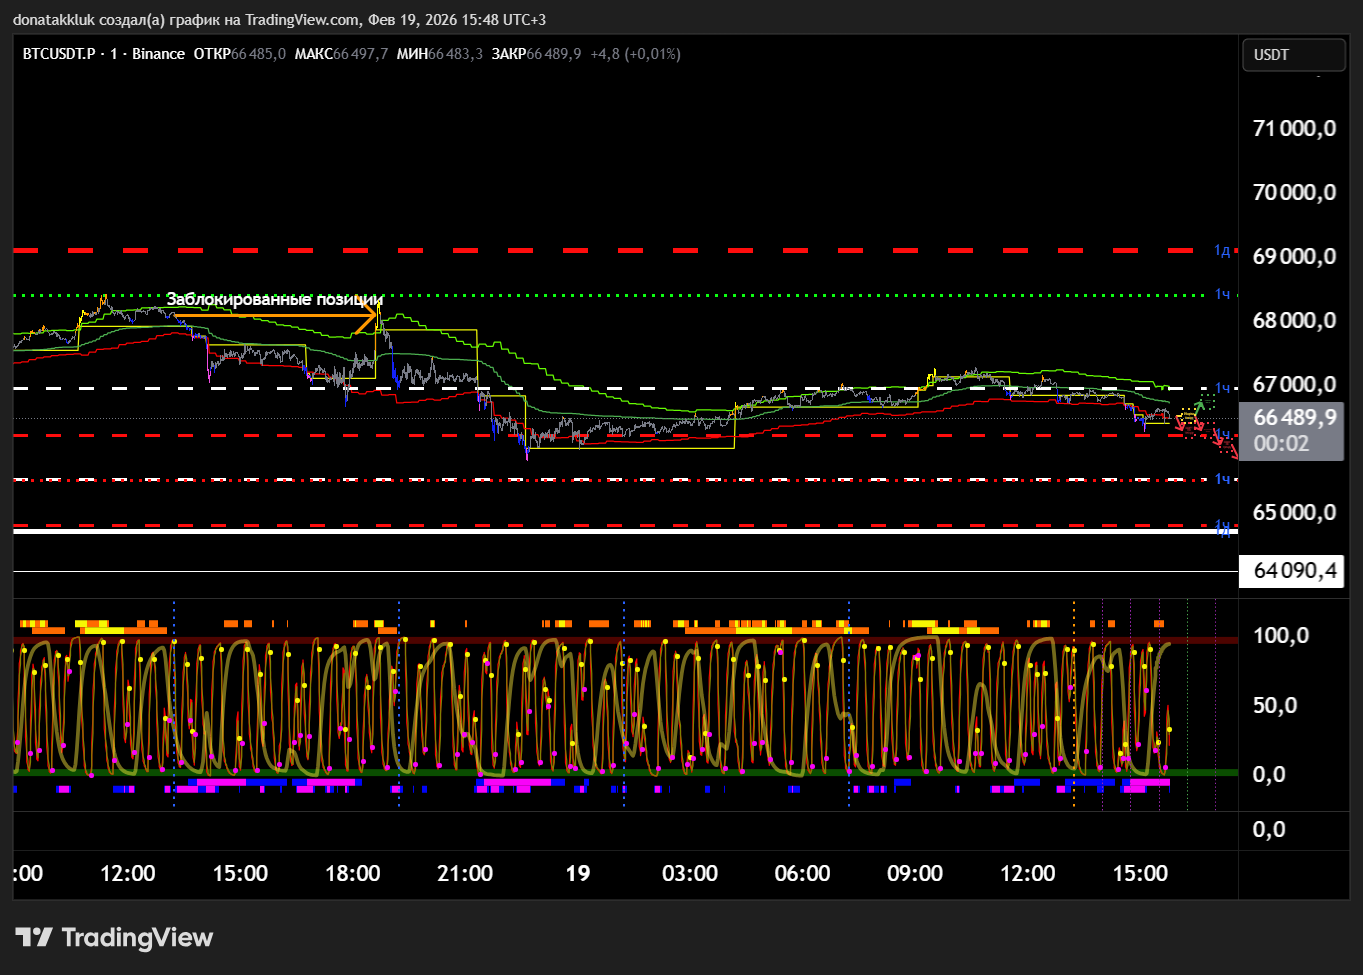Screen dimensions: 1363x975
Task: Select the Заблокированные позиции text annotation
Action: [274, 299]
